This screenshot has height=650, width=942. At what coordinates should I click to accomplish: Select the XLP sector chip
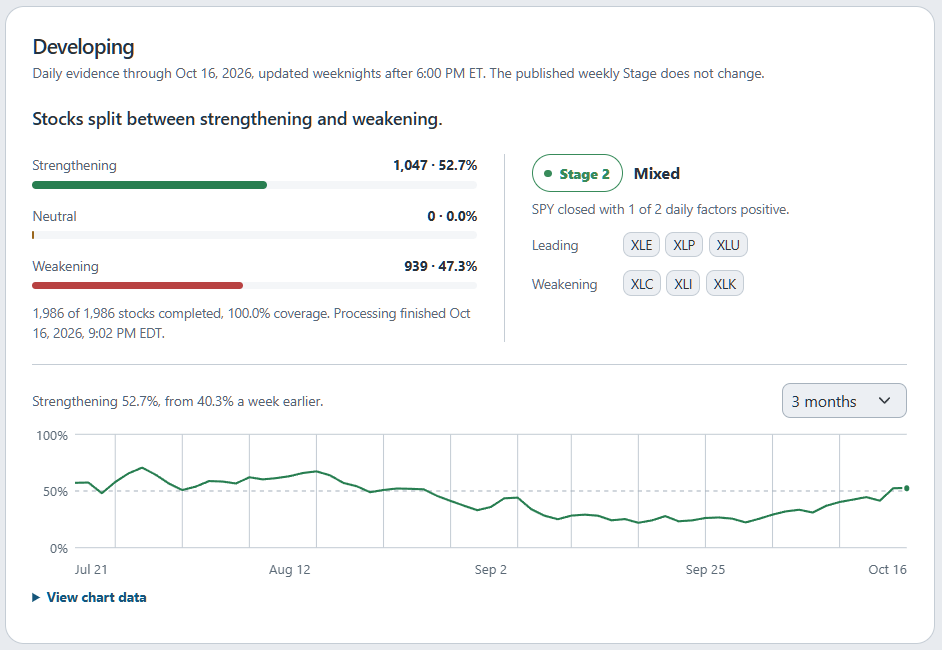684,245
